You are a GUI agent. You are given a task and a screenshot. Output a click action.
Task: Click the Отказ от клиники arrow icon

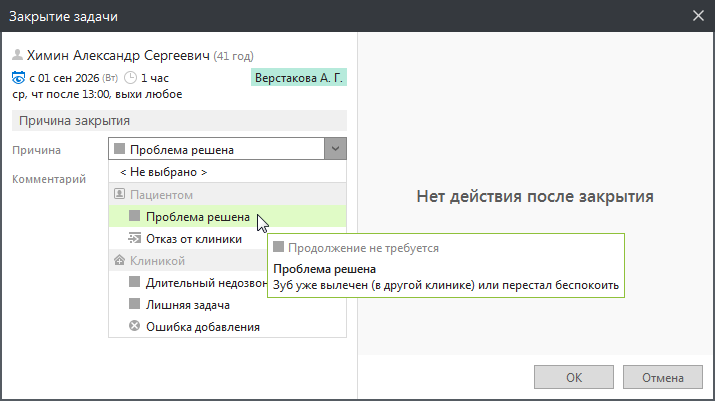pos(135,238)
